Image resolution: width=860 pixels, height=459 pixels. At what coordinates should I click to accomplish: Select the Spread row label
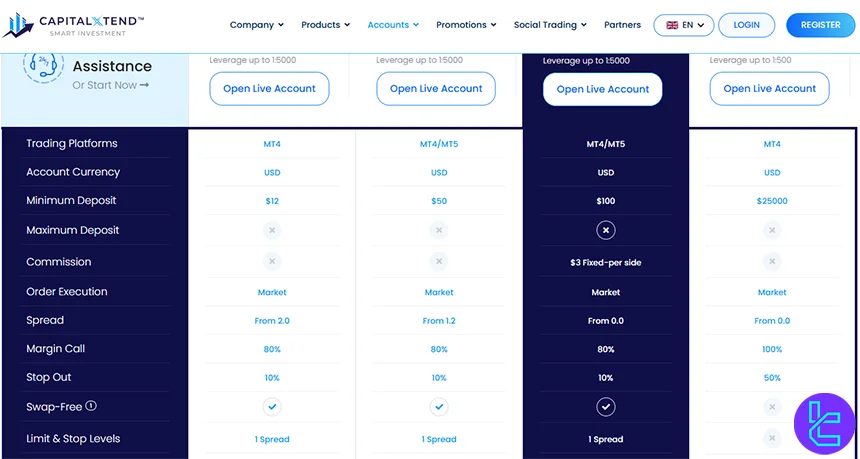click(45, 320)
